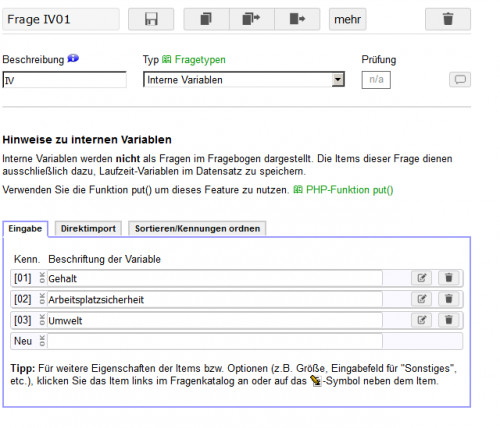Click the Beschreibung input field
Screen dimensions: 500x428
point(64,80)
